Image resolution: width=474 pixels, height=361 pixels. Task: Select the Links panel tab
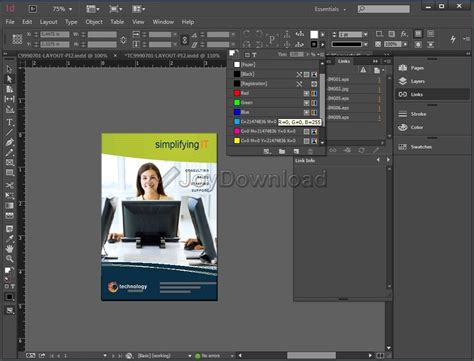(344, 61)
